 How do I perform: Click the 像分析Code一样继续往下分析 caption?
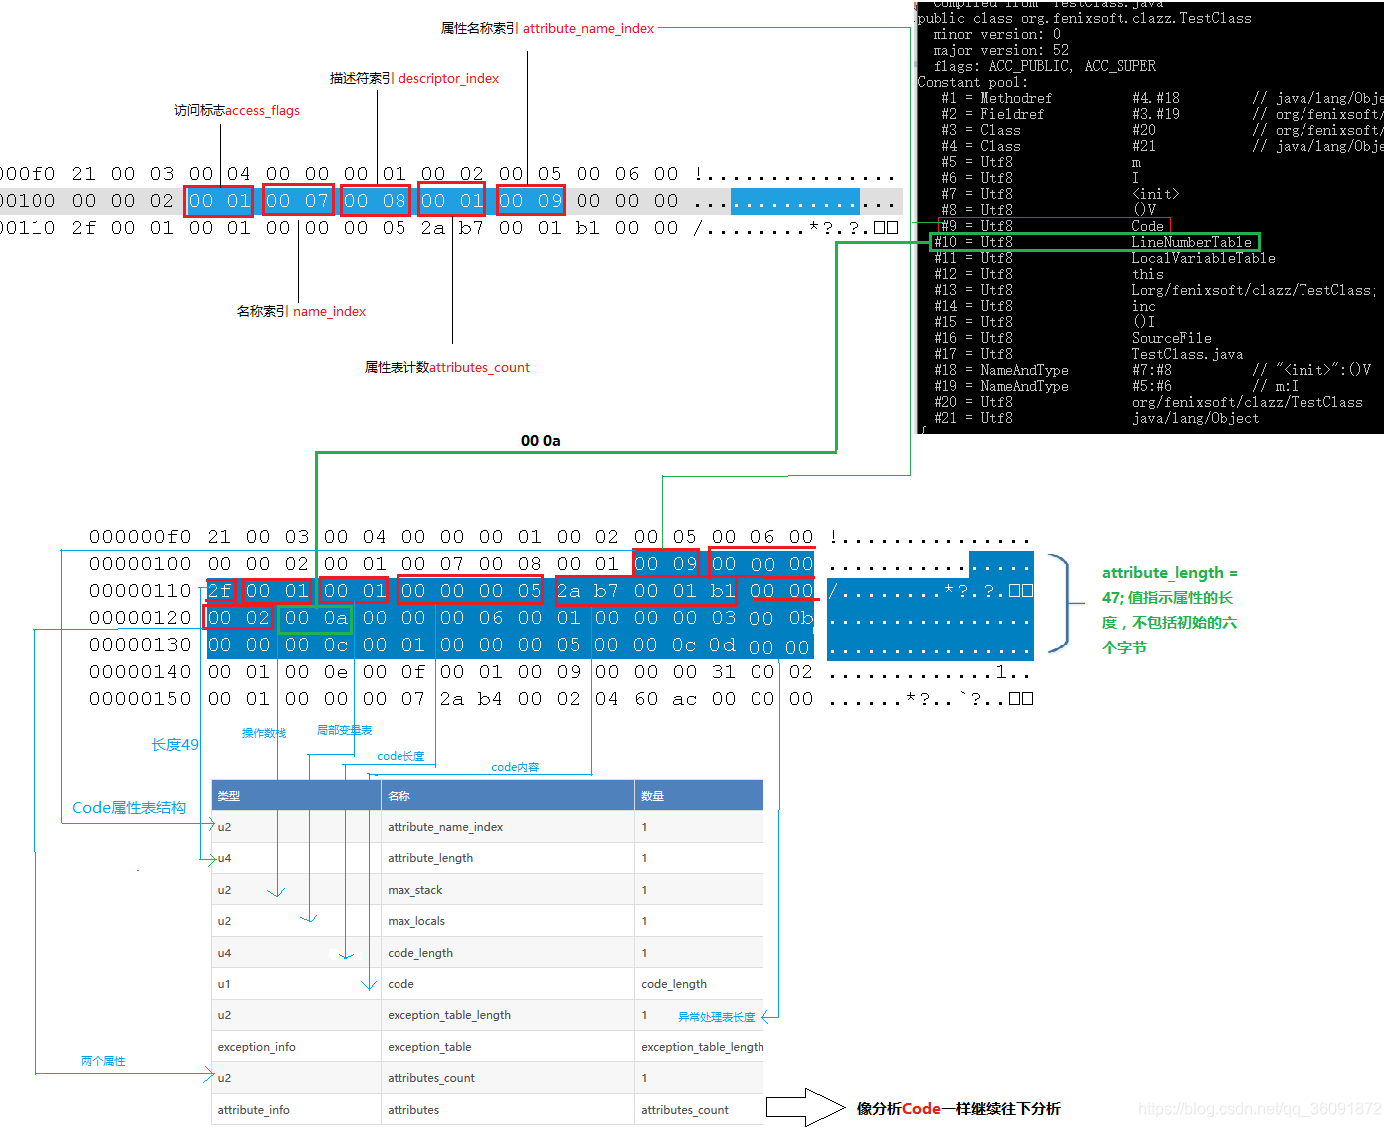point(958,1109)
